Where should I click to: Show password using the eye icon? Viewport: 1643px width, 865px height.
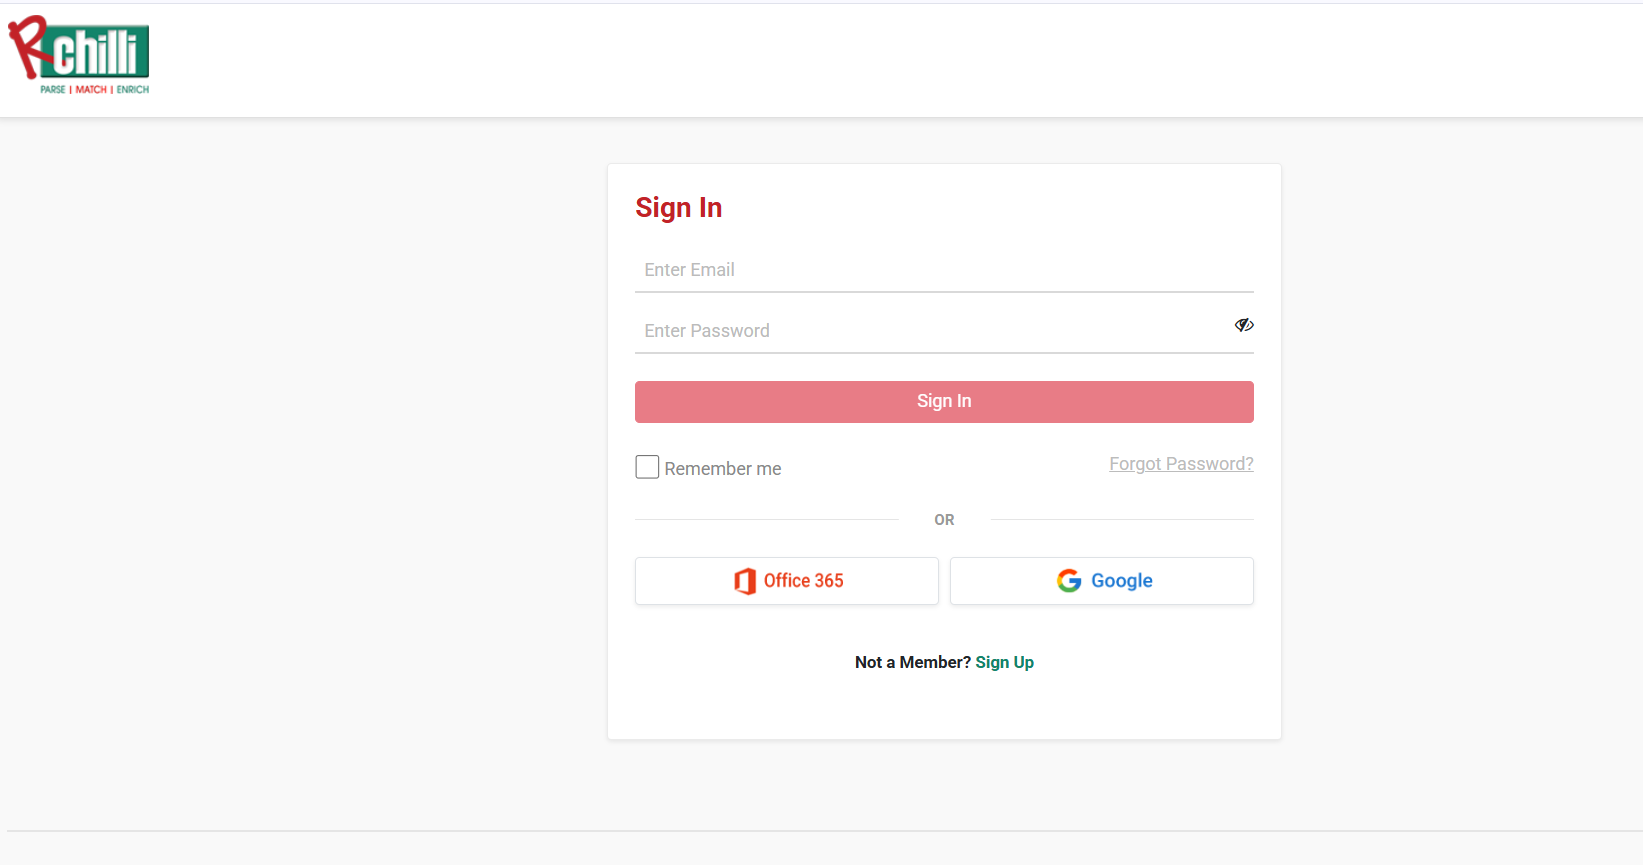(x=1244, y=325)
